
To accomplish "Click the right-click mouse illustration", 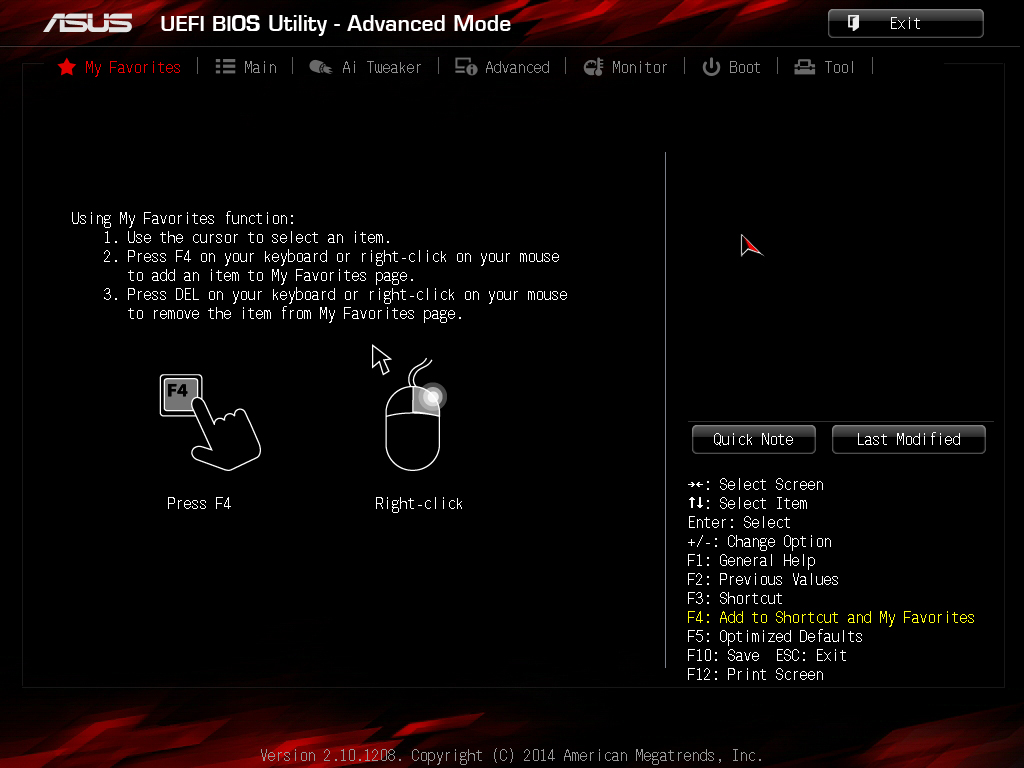I will coord(410,408).
